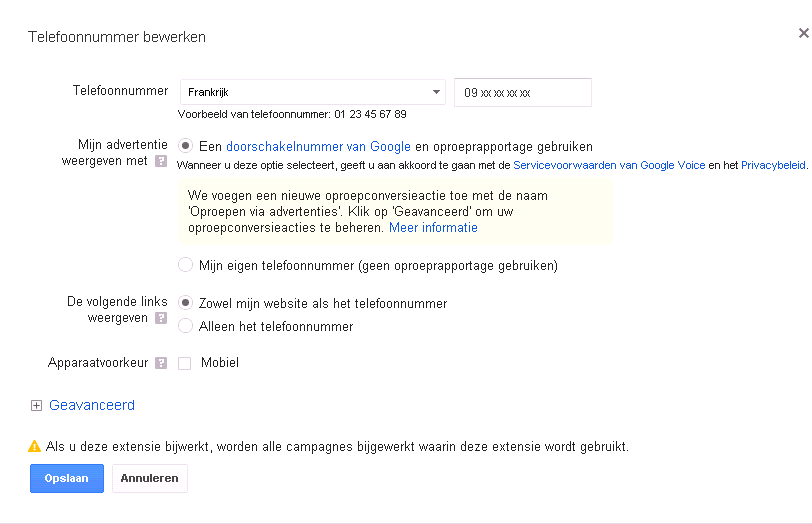Open the doorschakelnummer van Google link
Screen dimensions: 812x524
318,147
